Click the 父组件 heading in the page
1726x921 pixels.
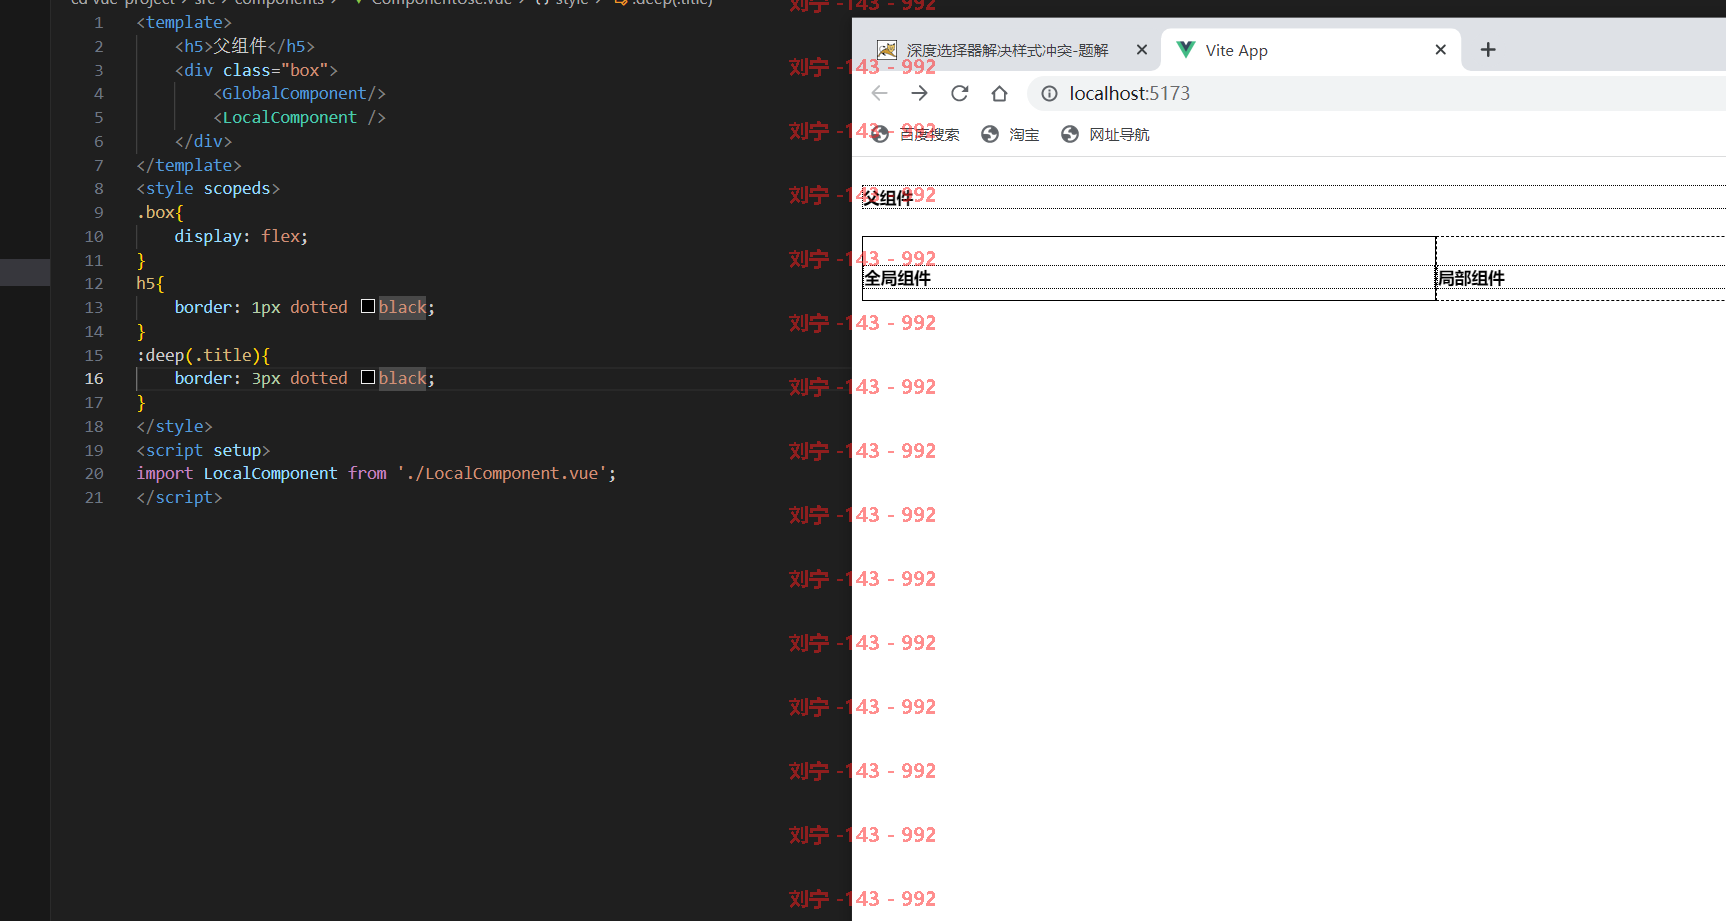[x=889, y=198]
